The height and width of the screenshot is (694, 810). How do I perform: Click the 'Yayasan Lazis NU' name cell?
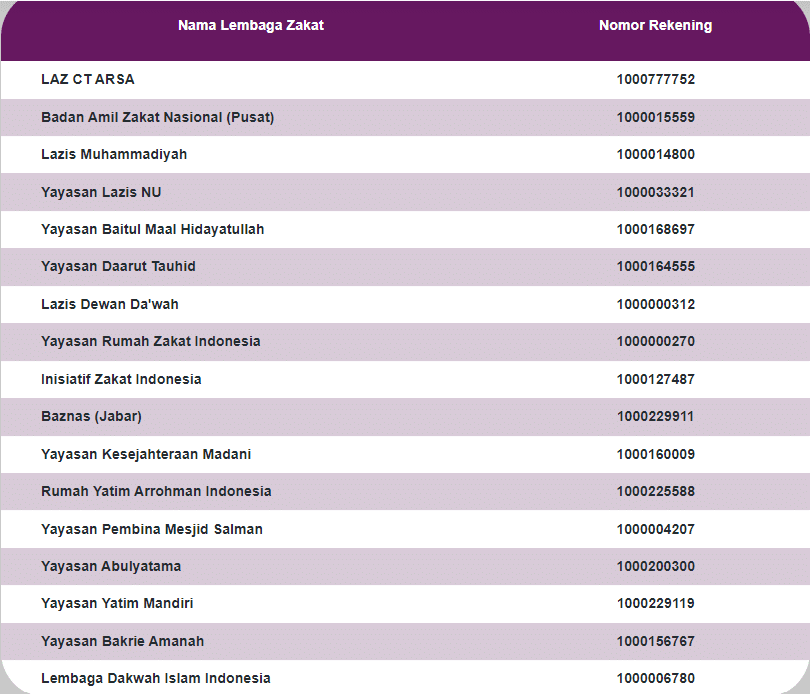coord(101,192)
